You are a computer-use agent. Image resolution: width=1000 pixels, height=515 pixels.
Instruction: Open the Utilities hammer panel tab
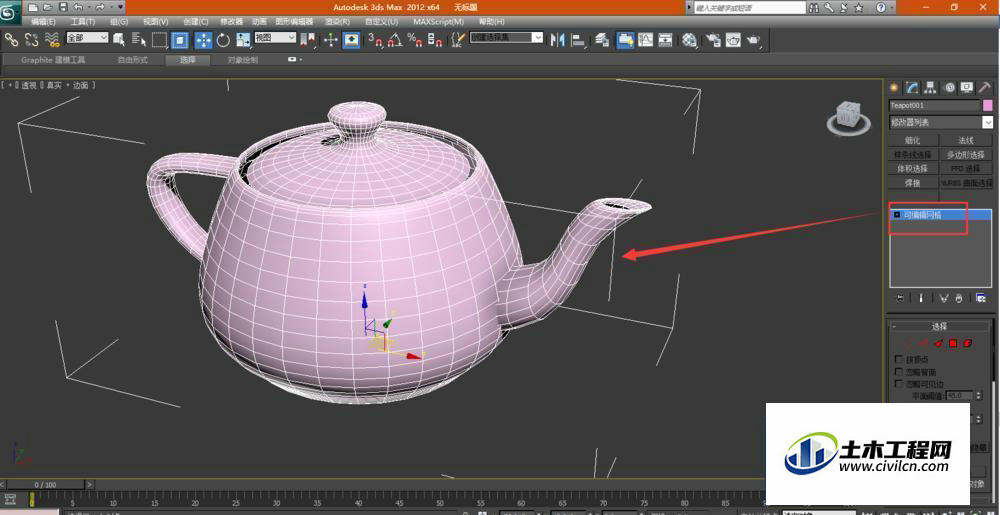coord(985,87)
